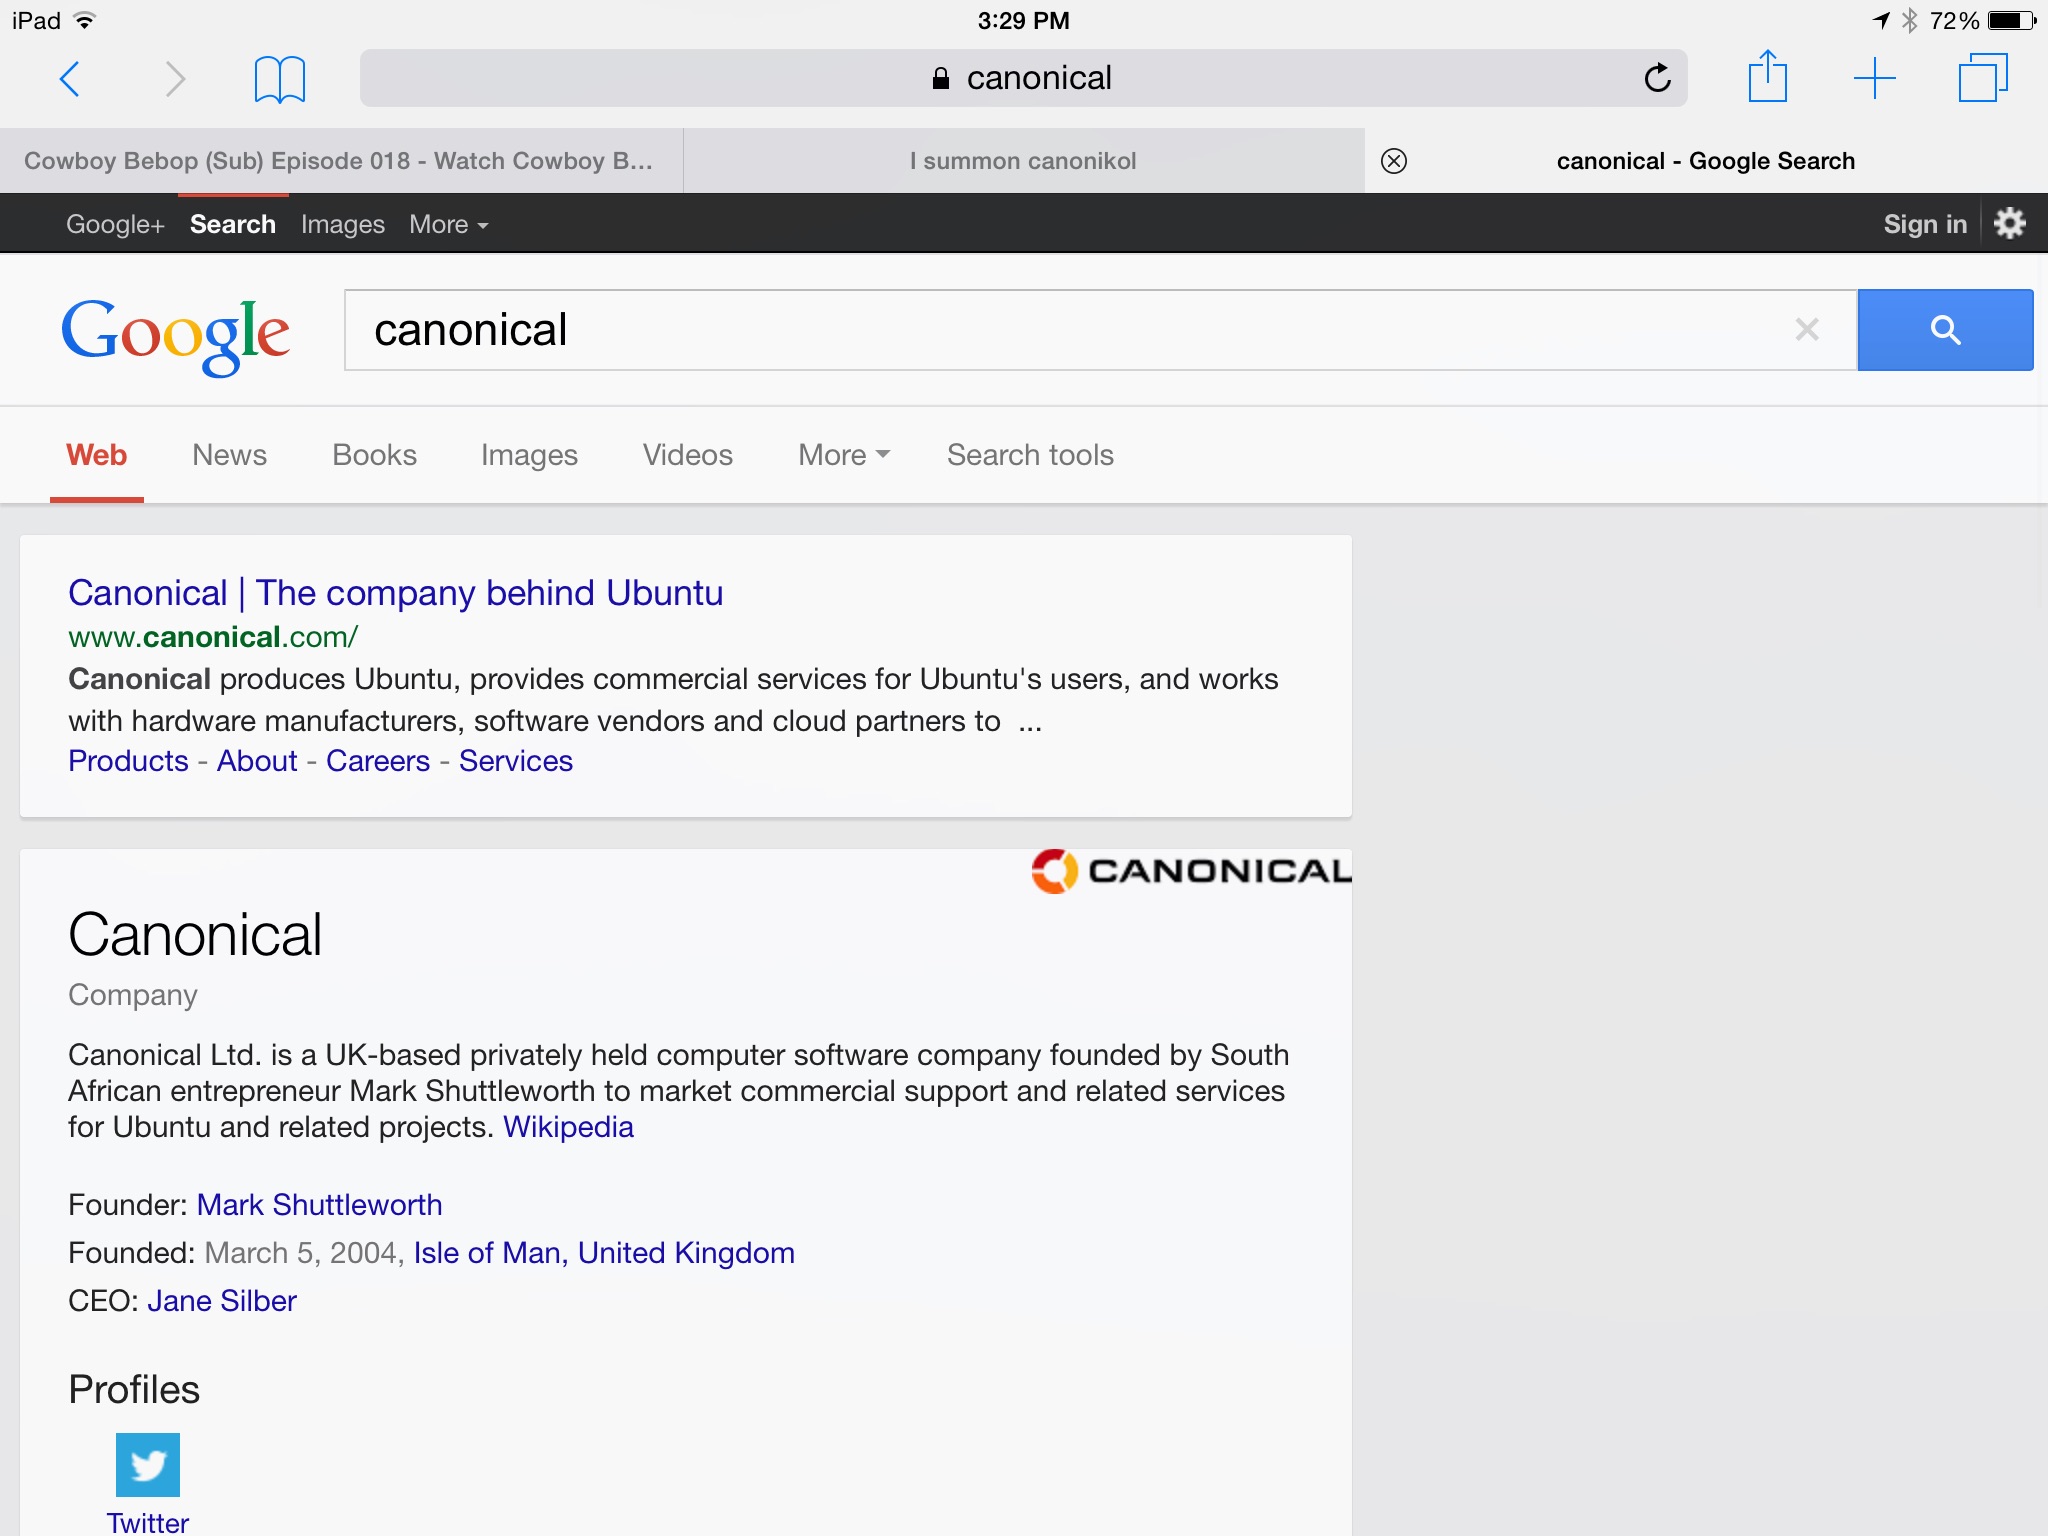This screenshot has width=2048, height=1536.
Task: Switch to Images results tab
Action: point(530,455)
